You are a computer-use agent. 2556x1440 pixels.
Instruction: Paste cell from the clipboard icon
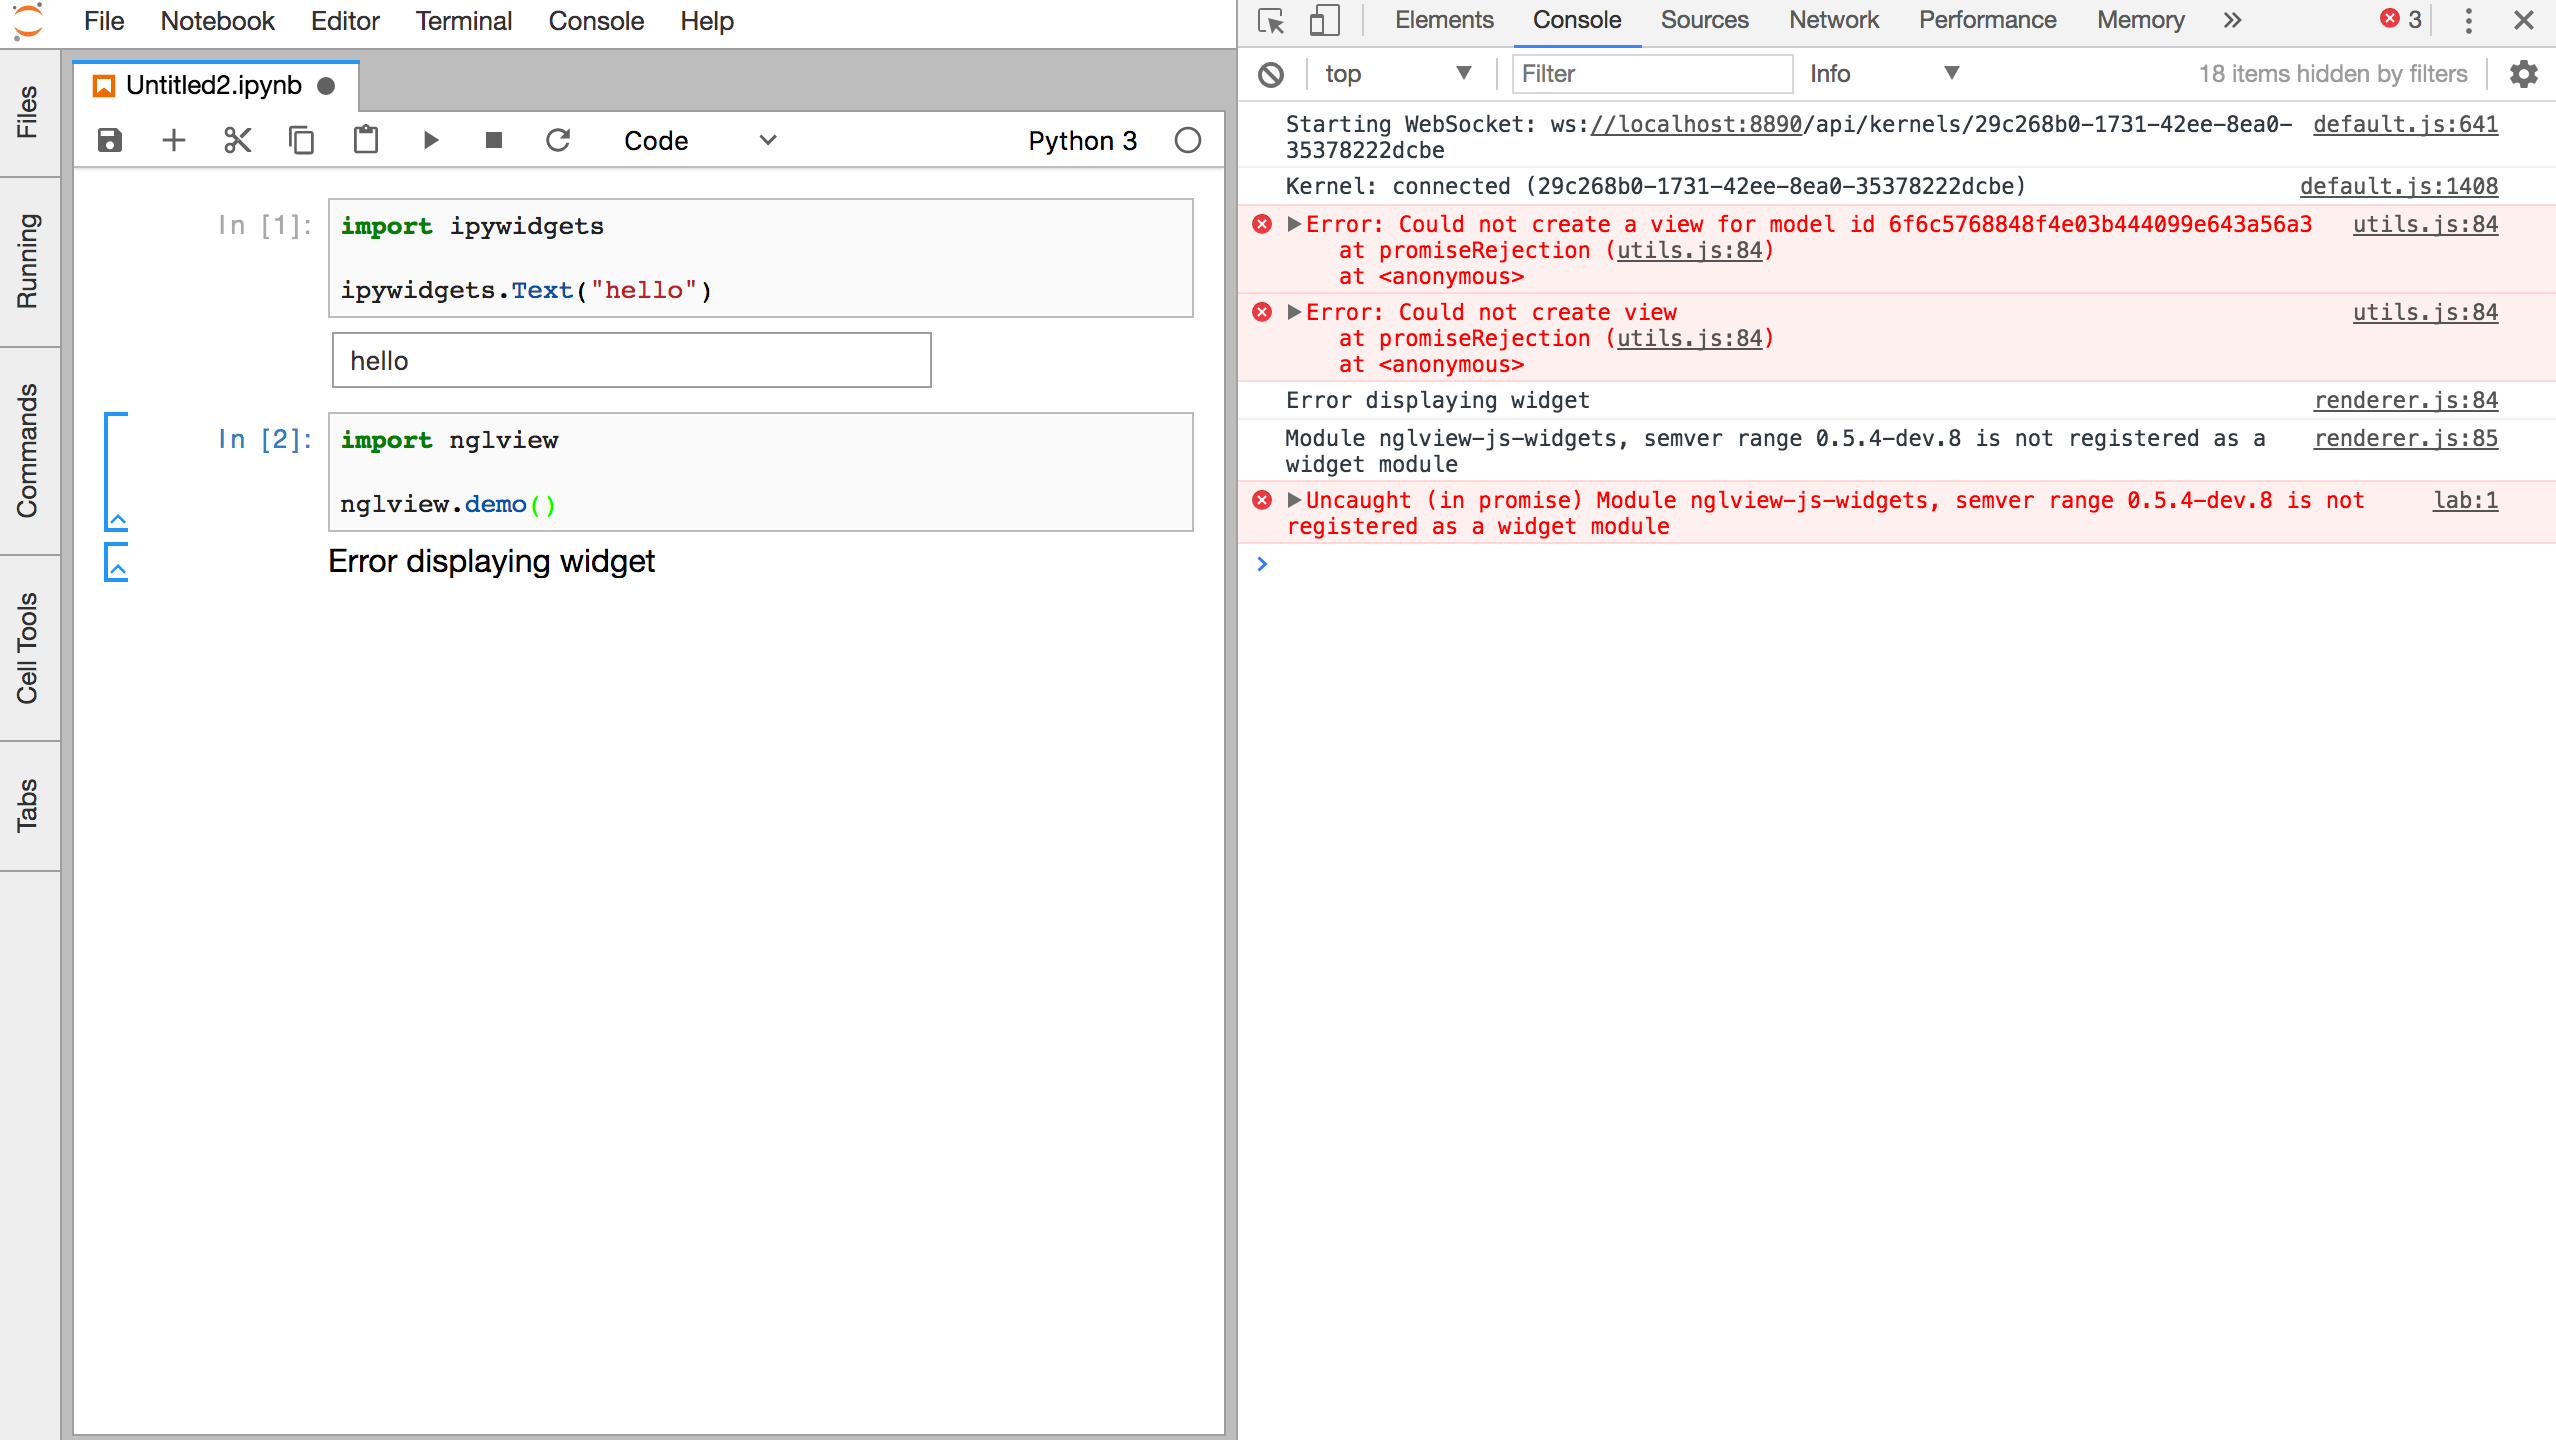click(x=366, y=140)
